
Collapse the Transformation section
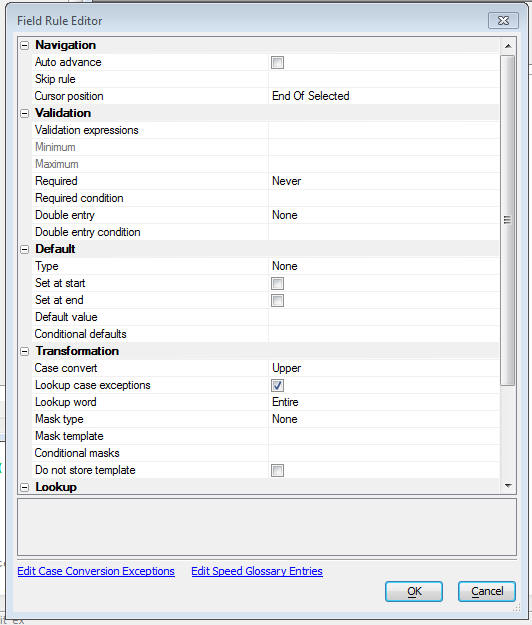(25, 352)
